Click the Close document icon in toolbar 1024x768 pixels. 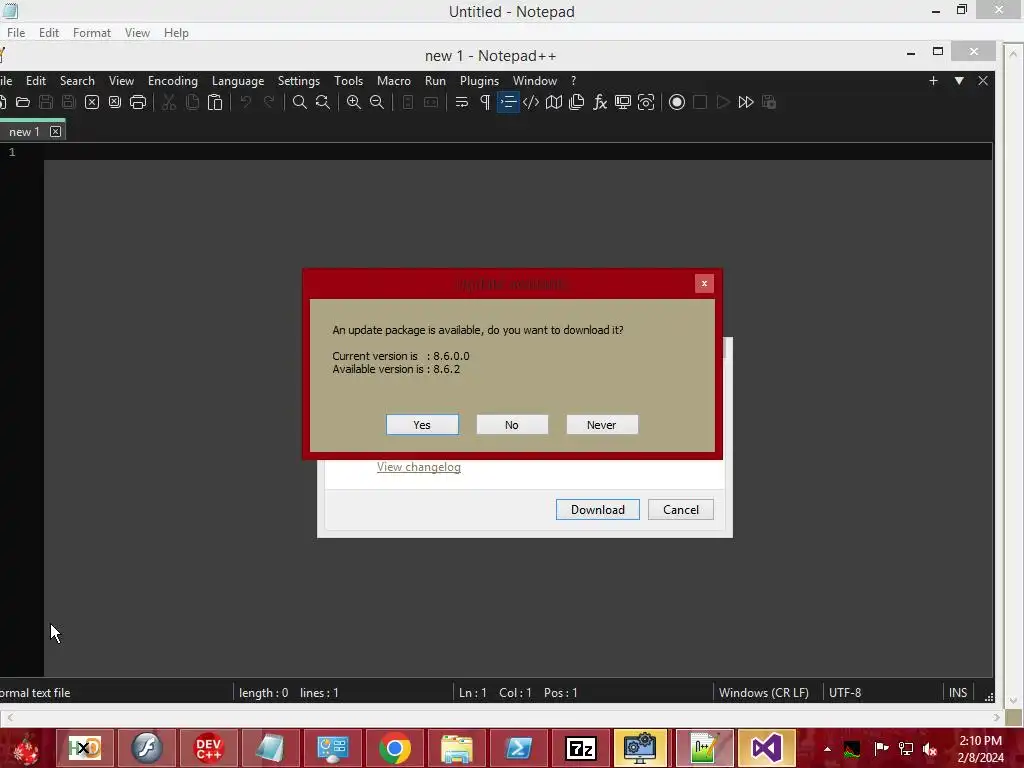(92, 103)
